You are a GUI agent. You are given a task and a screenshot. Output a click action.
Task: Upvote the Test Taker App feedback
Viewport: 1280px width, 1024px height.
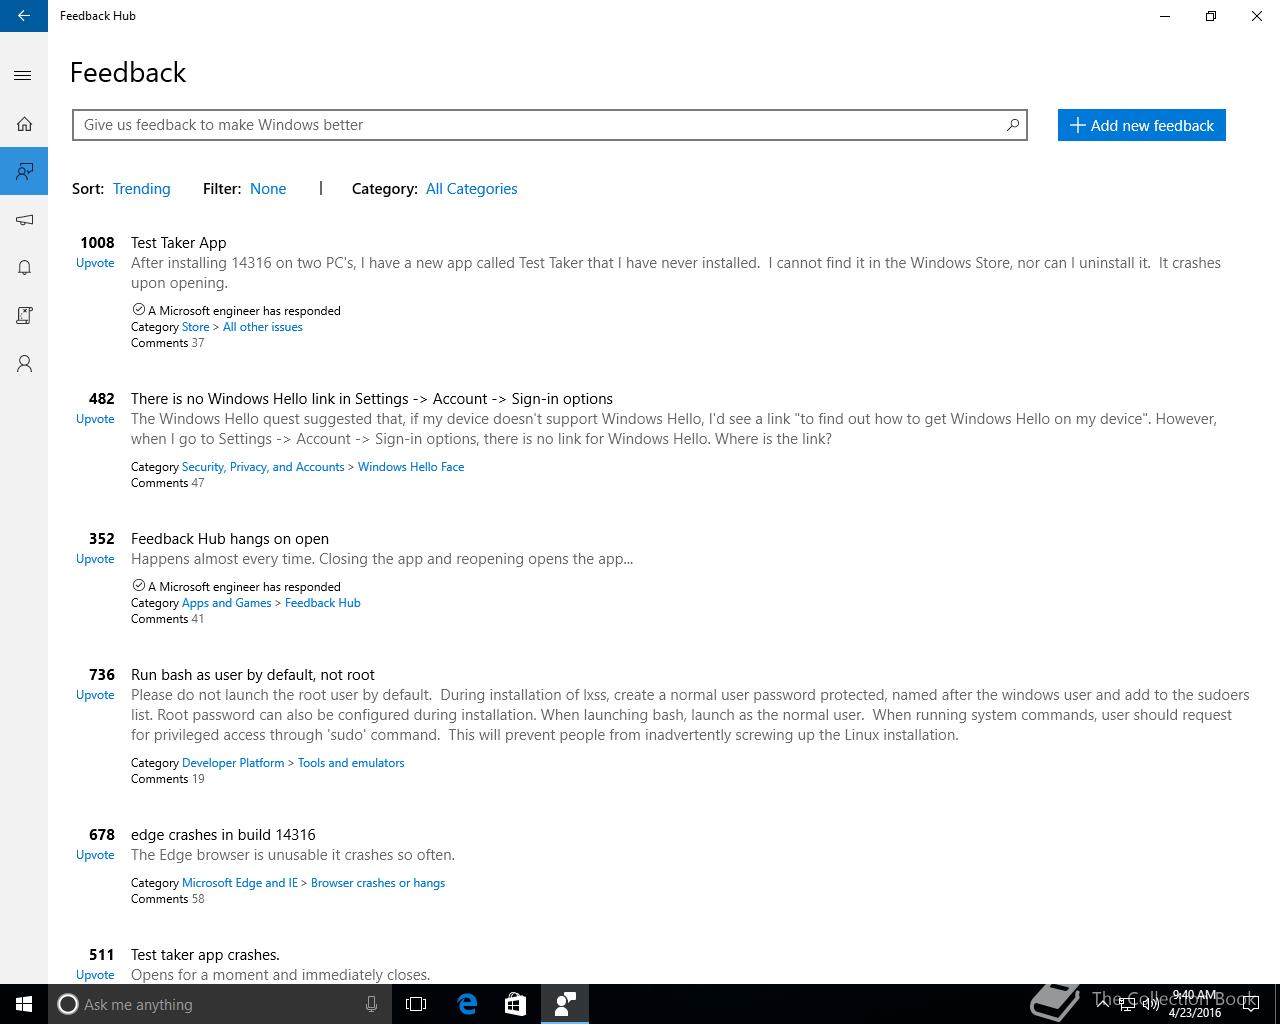tap(95, 263)
